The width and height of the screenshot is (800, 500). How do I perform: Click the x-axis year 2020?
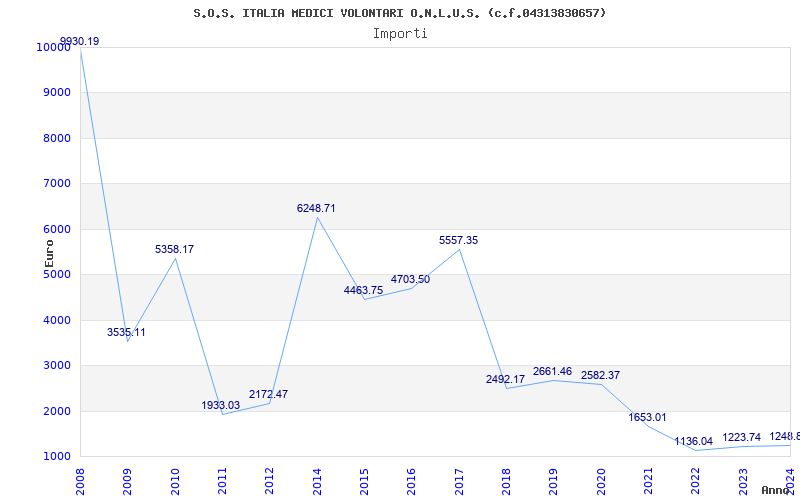point(602,481)
